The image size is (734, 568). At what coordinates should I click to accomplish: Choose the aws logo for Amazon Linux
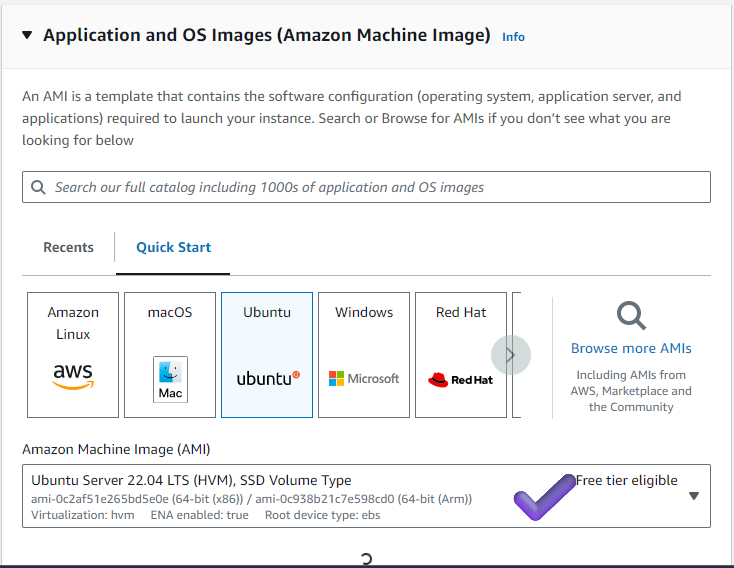[x=73, y=376]
